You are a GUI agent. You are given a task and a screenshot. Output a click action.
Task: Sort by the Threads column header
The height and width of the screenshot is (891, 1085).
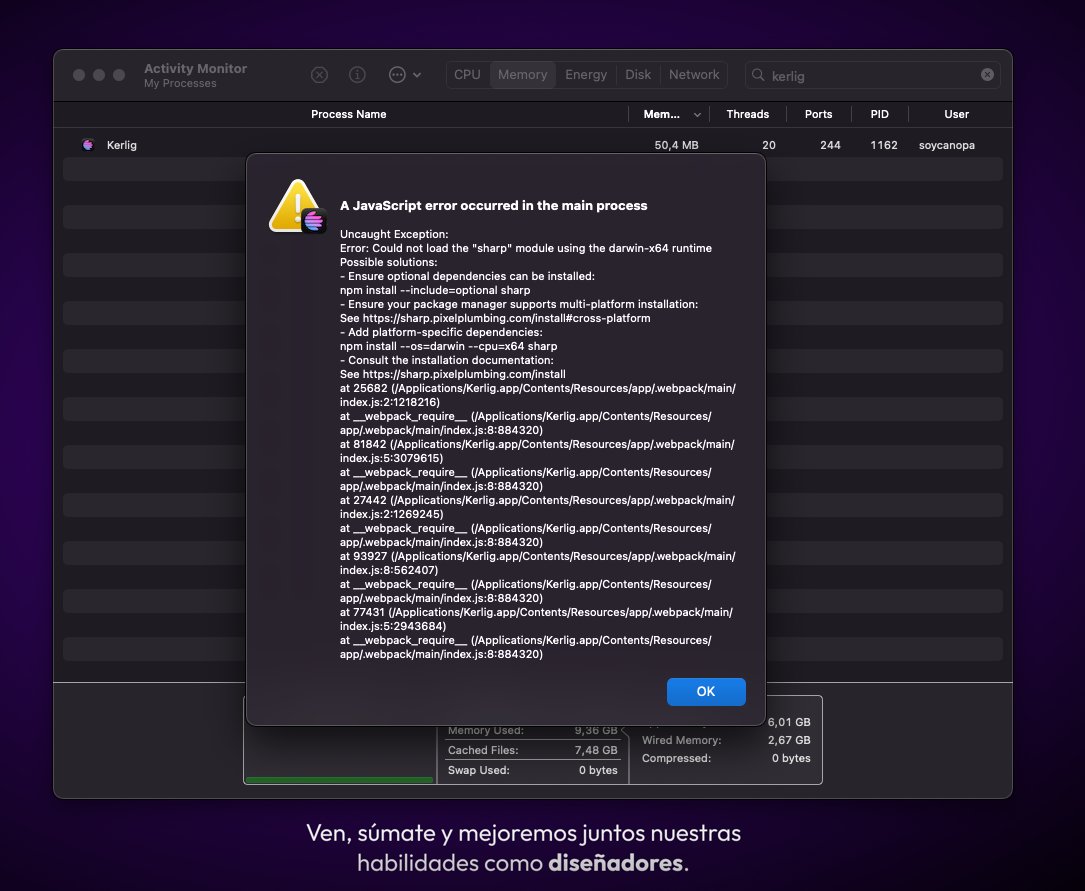coord(747,114)
